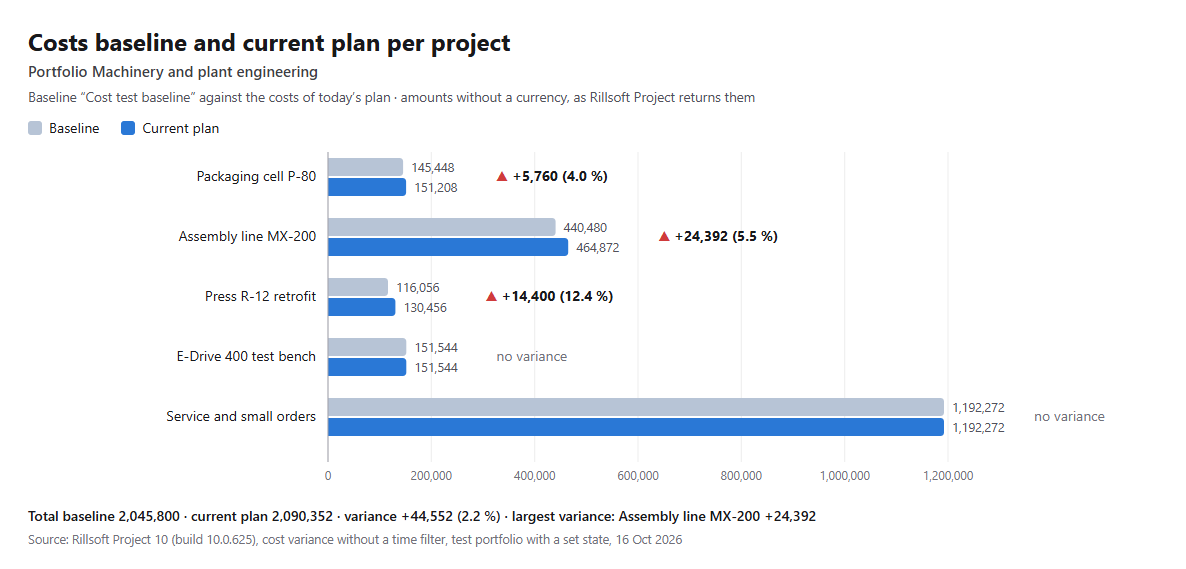This screenshot has width=1186, height=569.
Task: Click the x-axis tick label 400,000
Action: (x=535, y=476)
